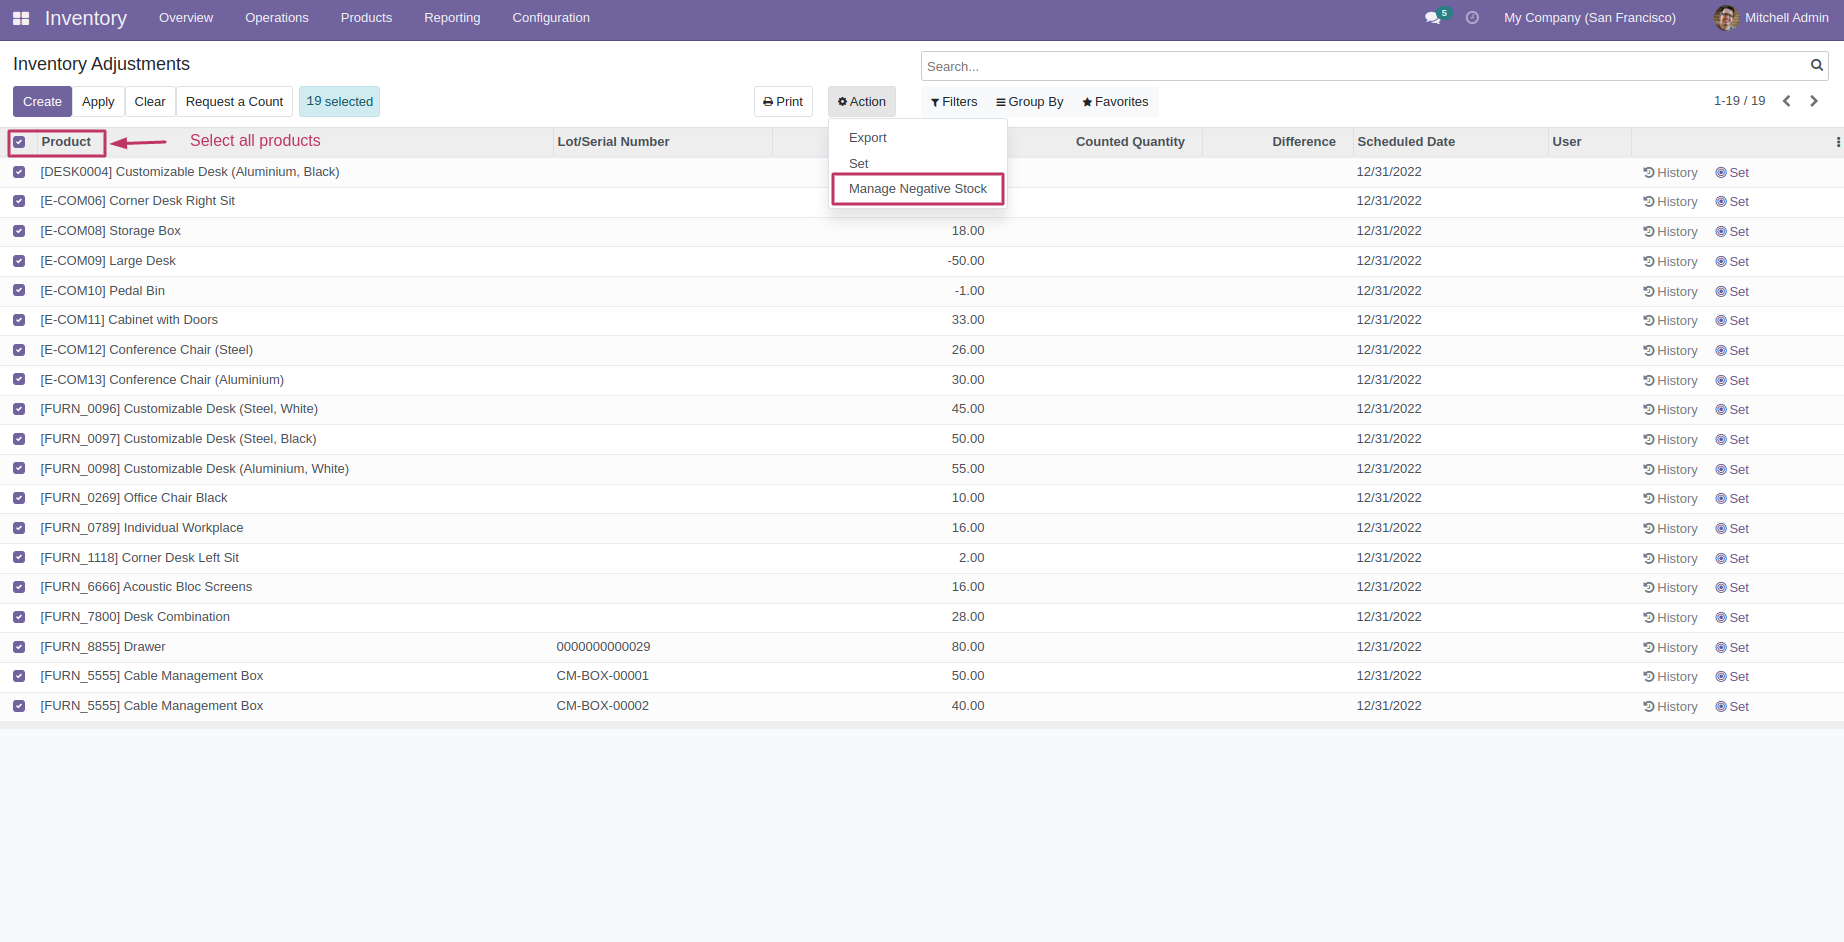Go to Overview menu item

(186, 18)
